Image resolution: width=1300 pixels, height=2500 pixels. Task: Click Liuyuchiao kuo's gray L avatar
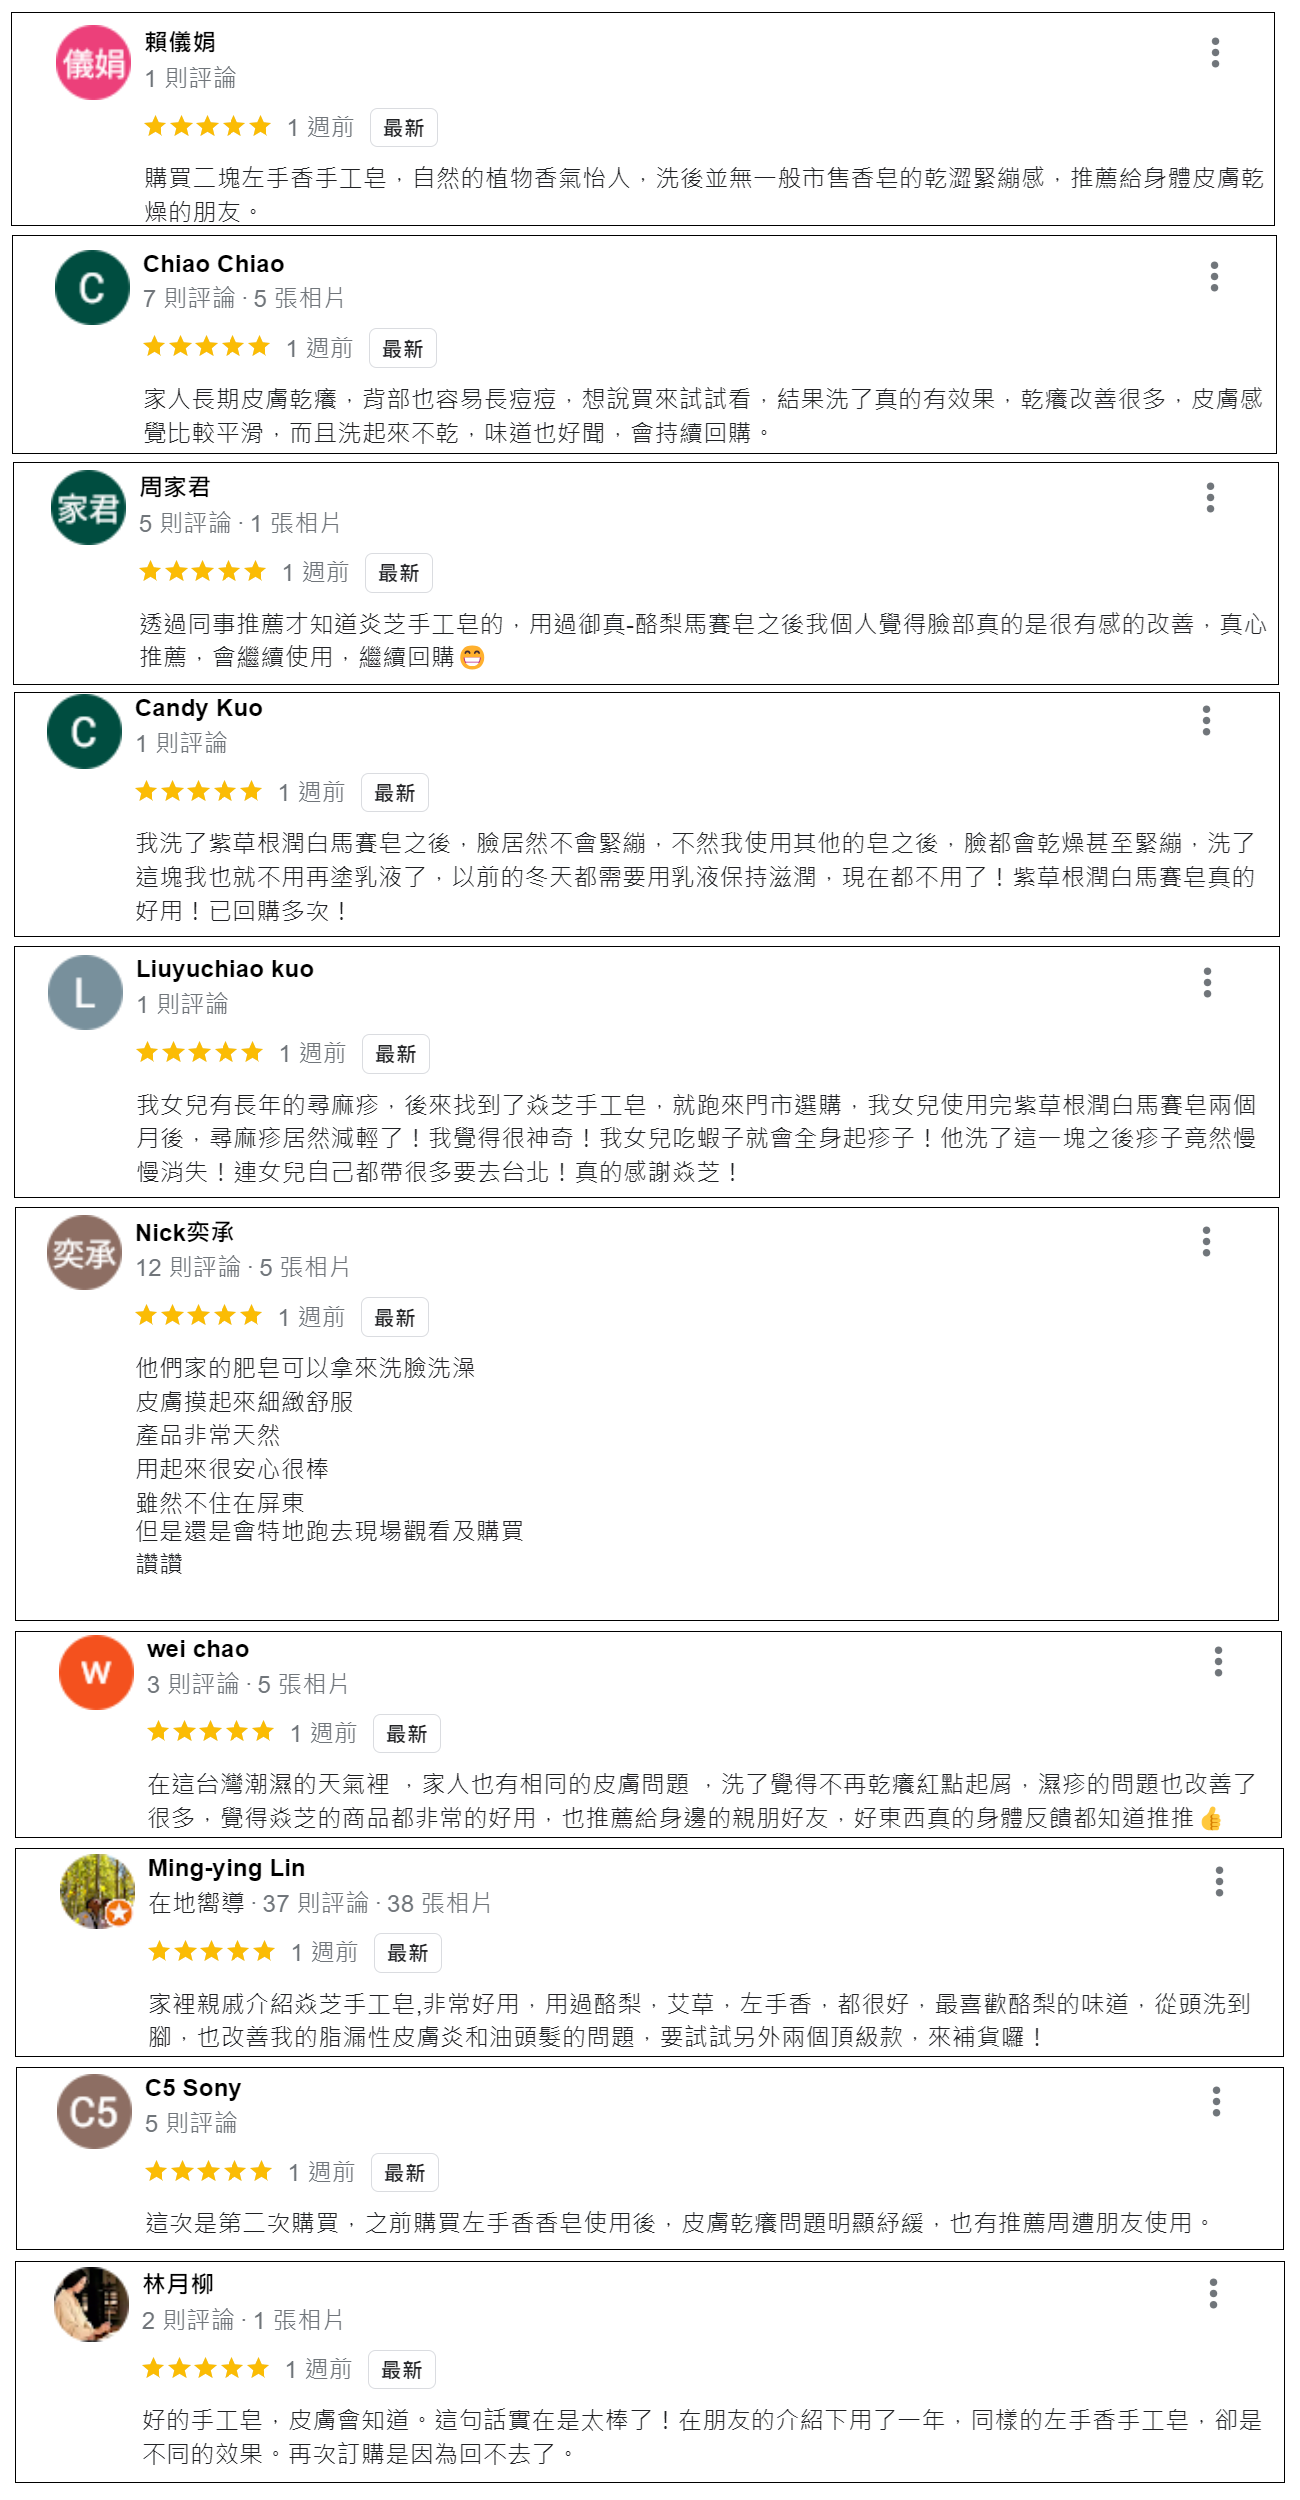point(85,992)
